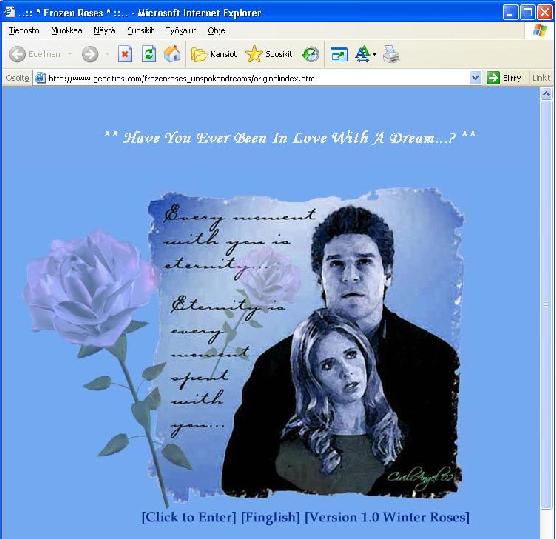Maximize the Internet Explorer window
Viewport: 556px width, 539px height.
pyautogui.click(x=528, y=12)
